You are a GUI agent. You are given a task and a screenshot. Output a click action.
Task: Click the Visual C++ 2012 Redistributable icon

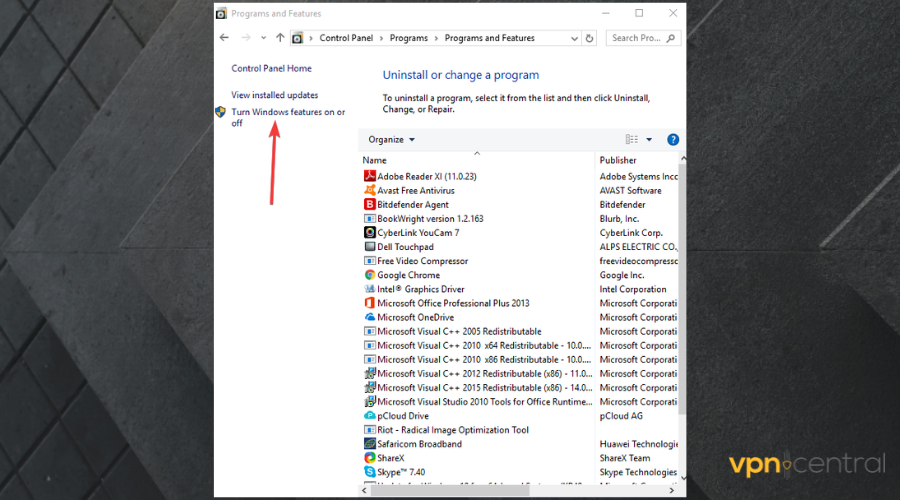click(x=370, y=374)
